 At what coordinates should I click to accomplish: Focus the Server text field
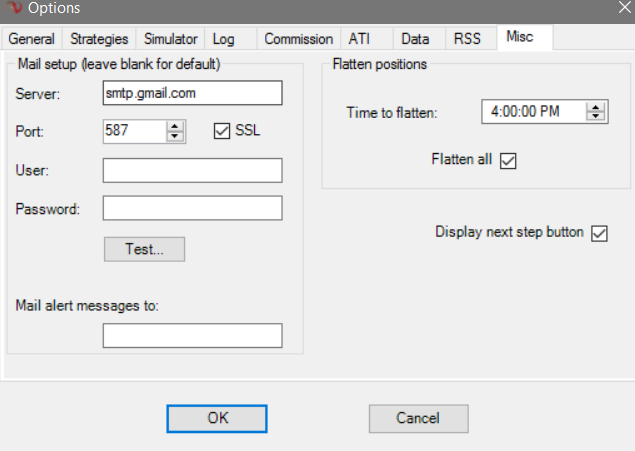[x=192, y=94]
